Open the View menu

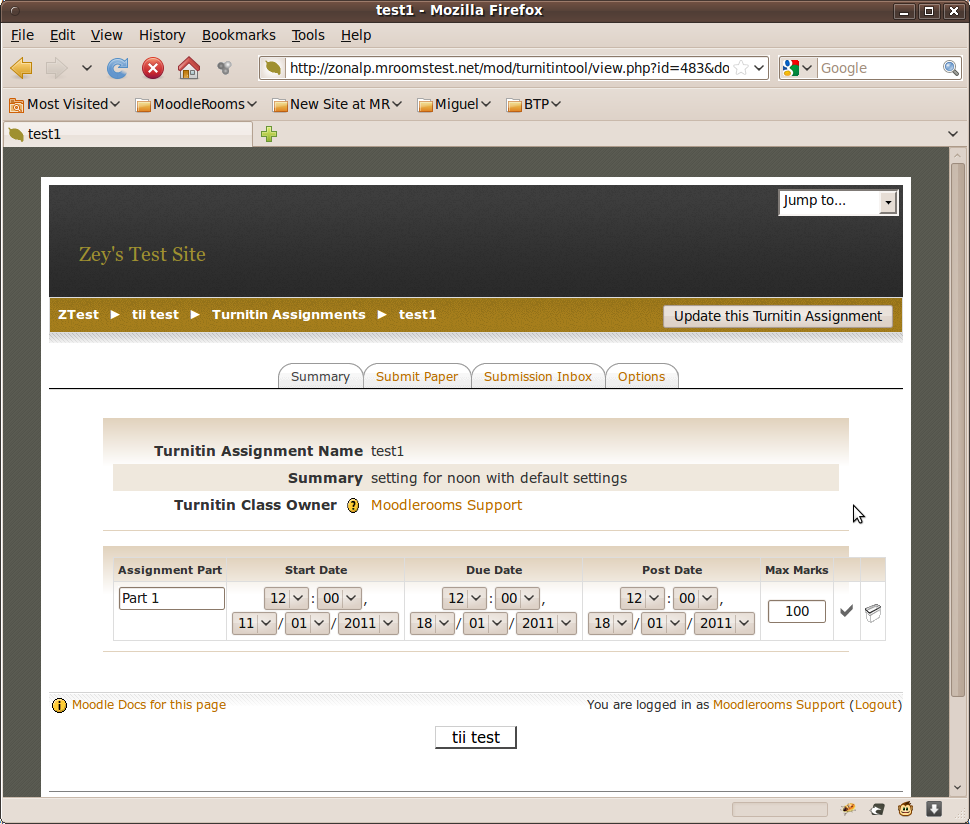pyautogui.click(x=106, y=35)
